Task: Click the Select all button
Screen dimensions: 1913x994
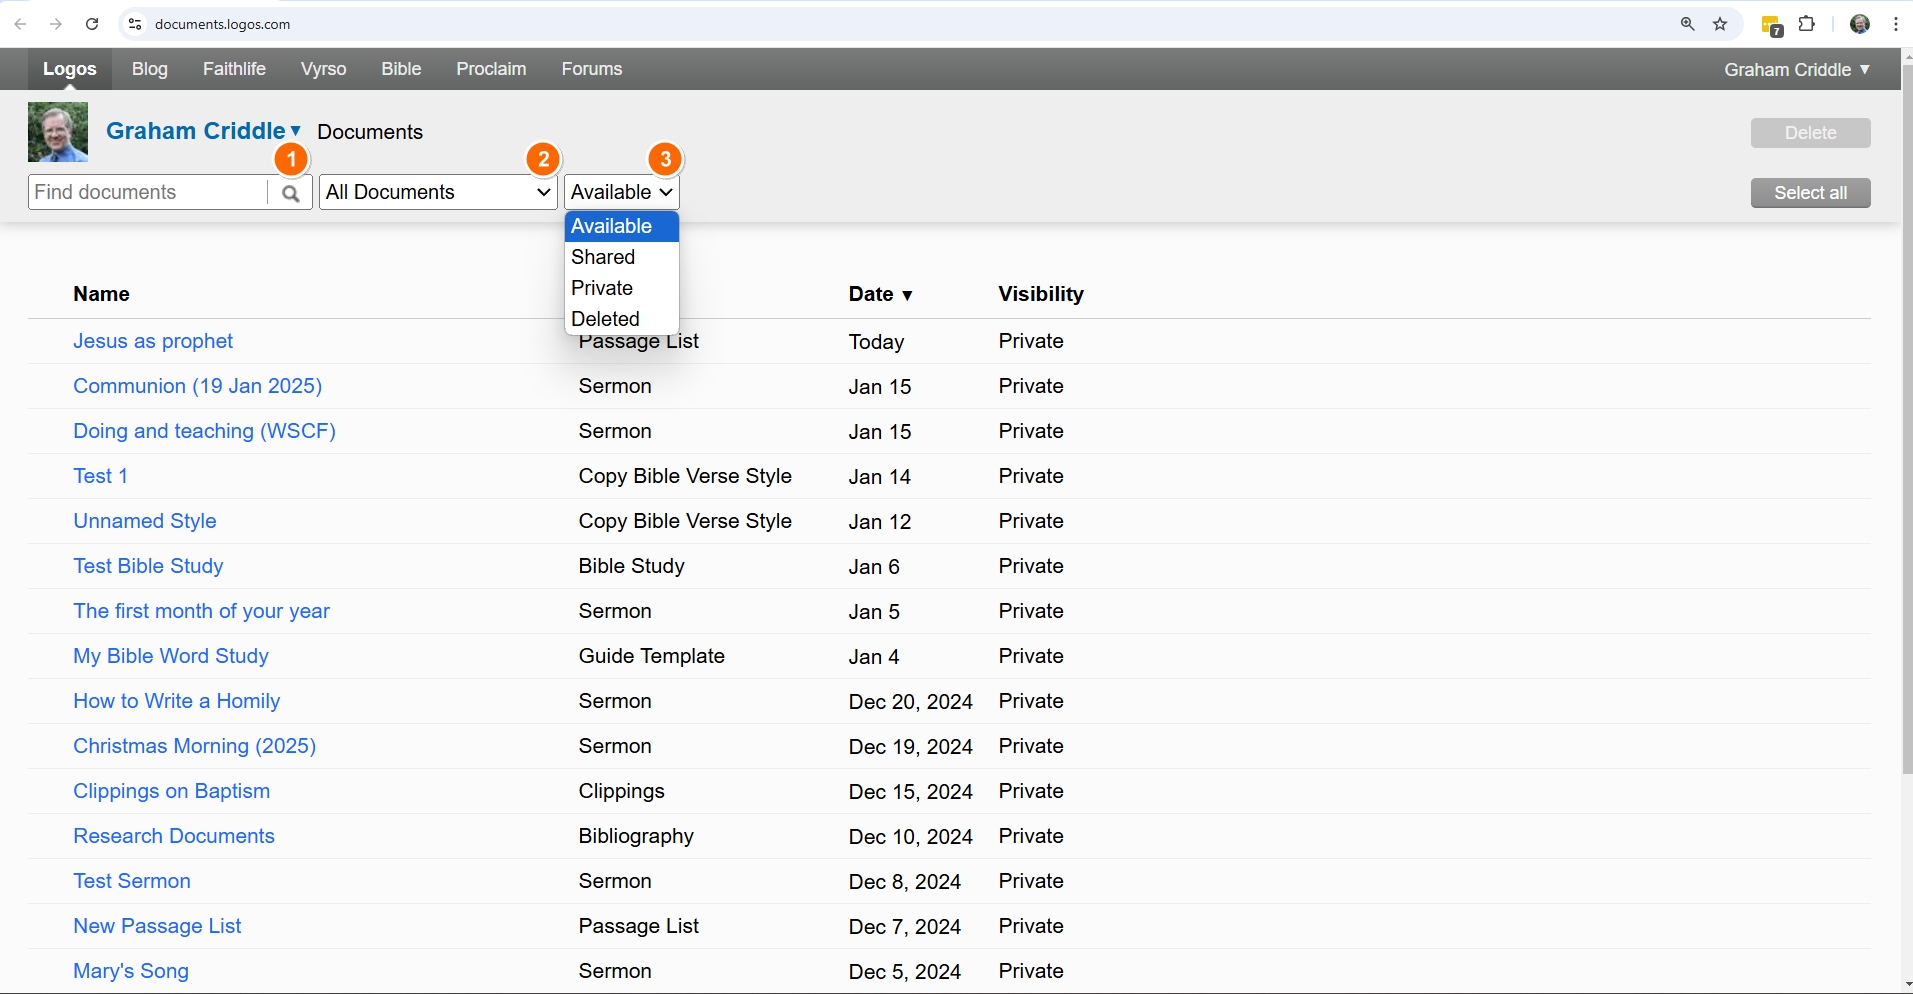Action: pyautogui.click(x=1811, y=193)
